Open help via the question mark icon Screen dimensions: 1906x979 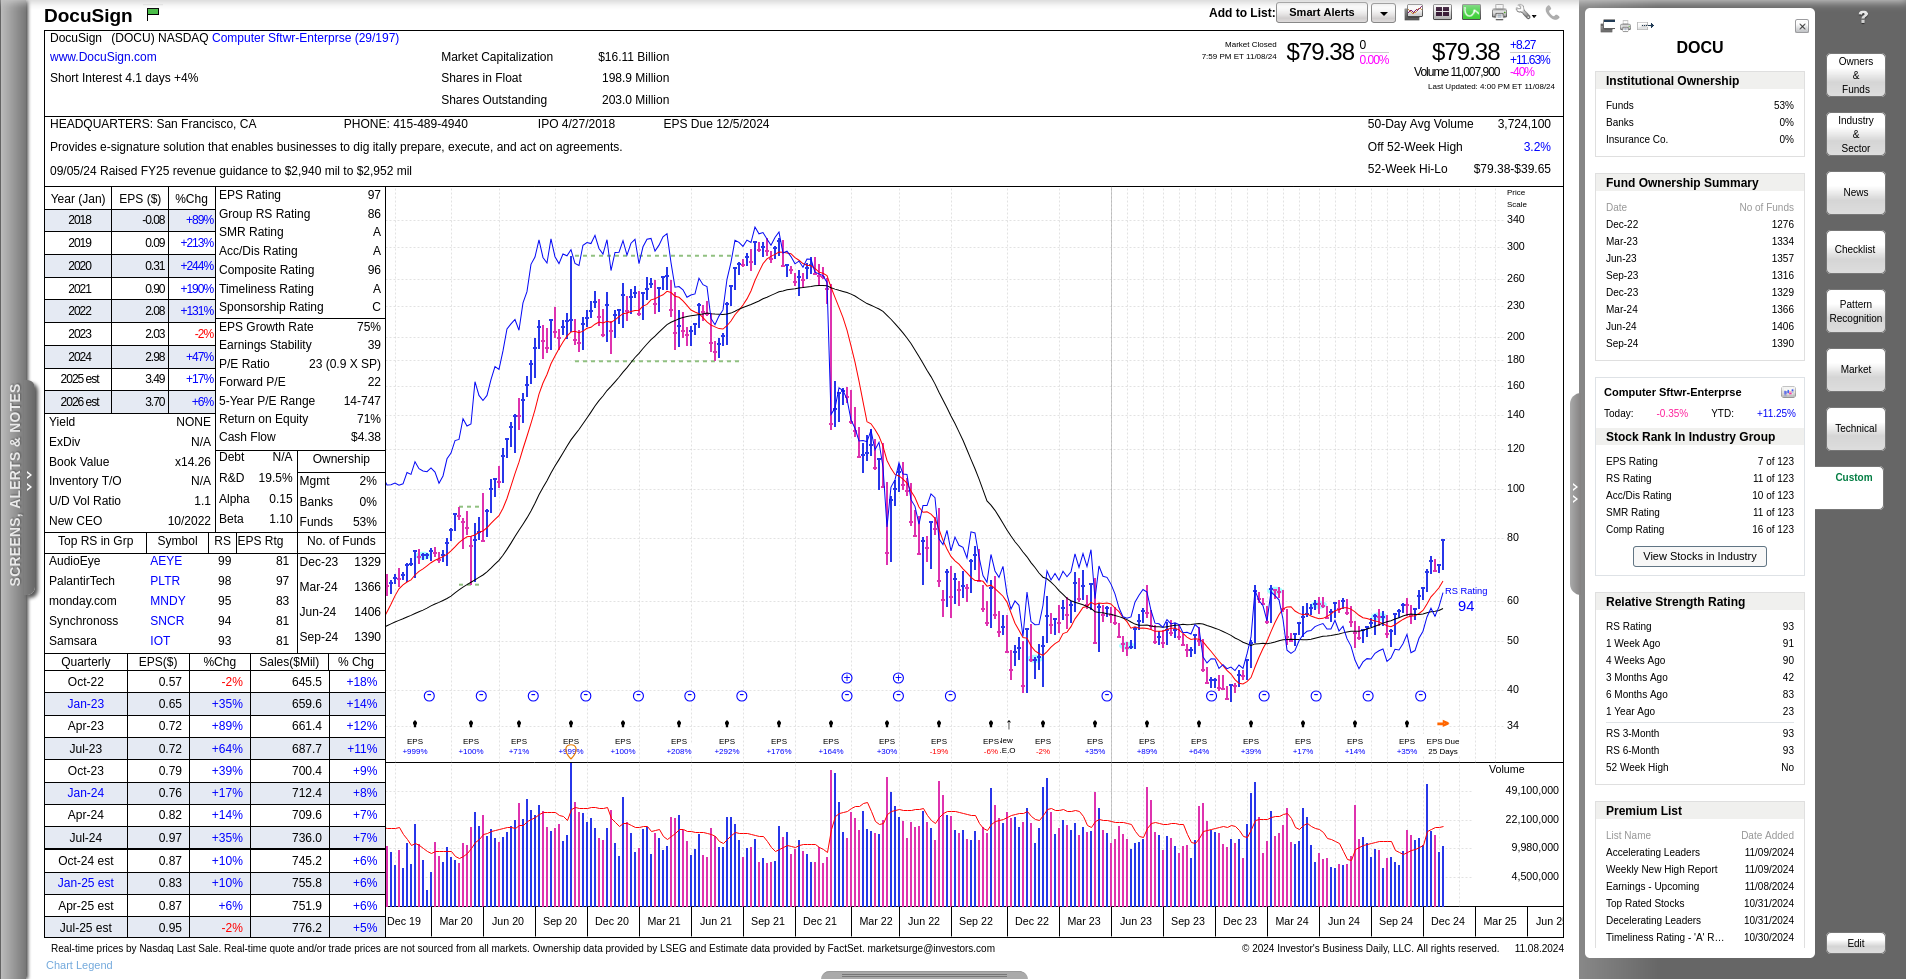pos(1863,17)
